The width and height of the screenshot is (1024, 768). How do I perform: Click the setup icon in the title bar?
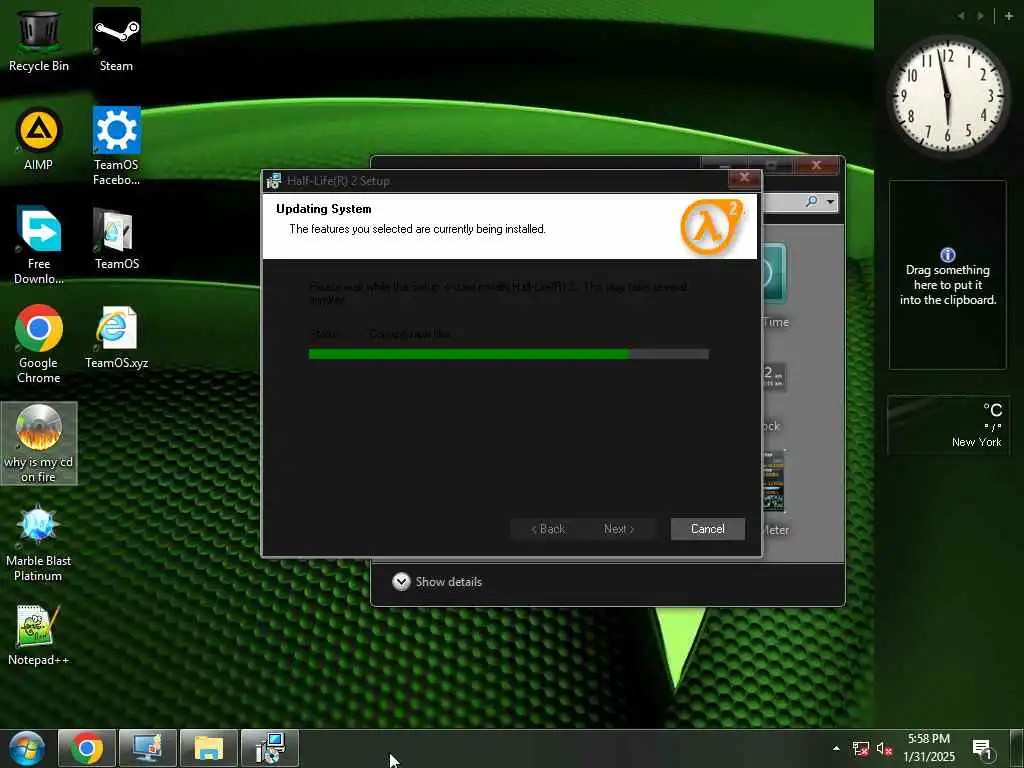point(274,181)
